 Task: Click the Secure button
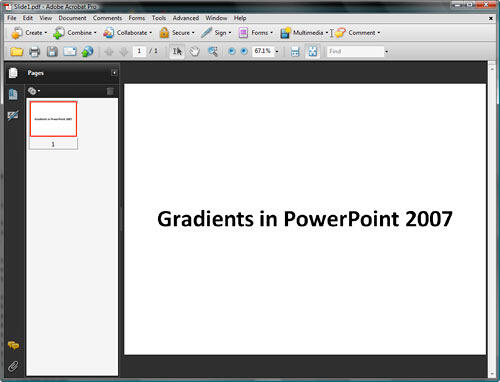coord(177,33)
